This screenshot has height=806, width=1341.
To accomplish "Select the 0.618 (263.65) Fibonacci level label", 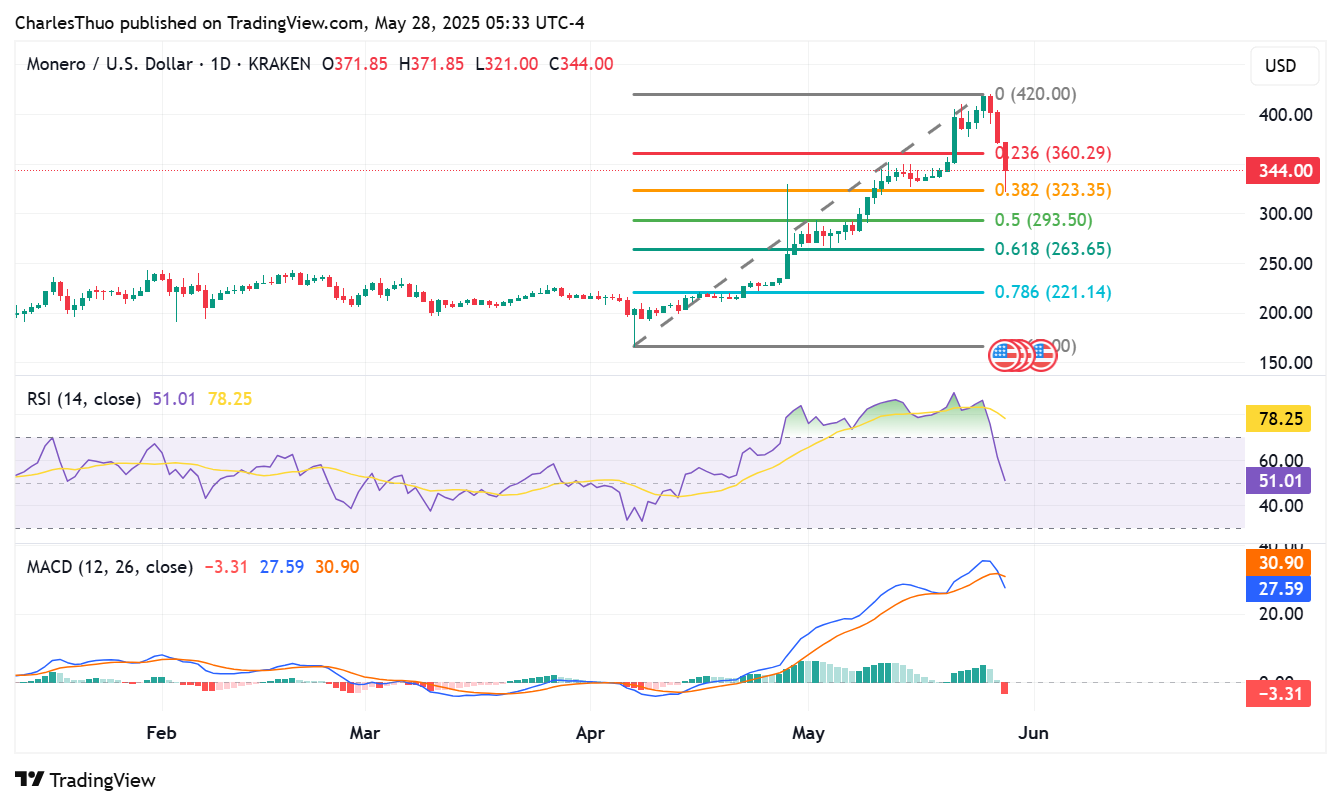I will click(x=1053, y=249).
